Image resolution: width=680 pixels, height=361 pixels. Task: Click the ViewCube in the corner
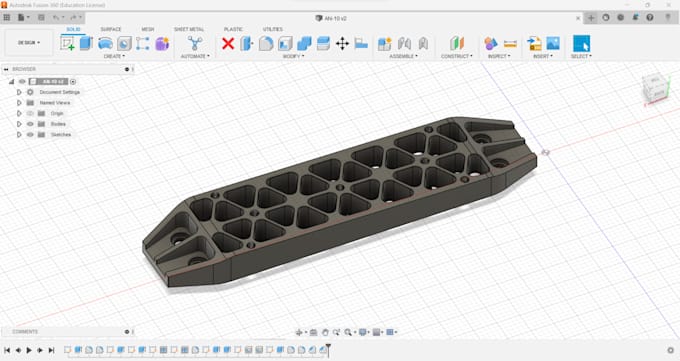pyautogui.click(x=655, y=89)
